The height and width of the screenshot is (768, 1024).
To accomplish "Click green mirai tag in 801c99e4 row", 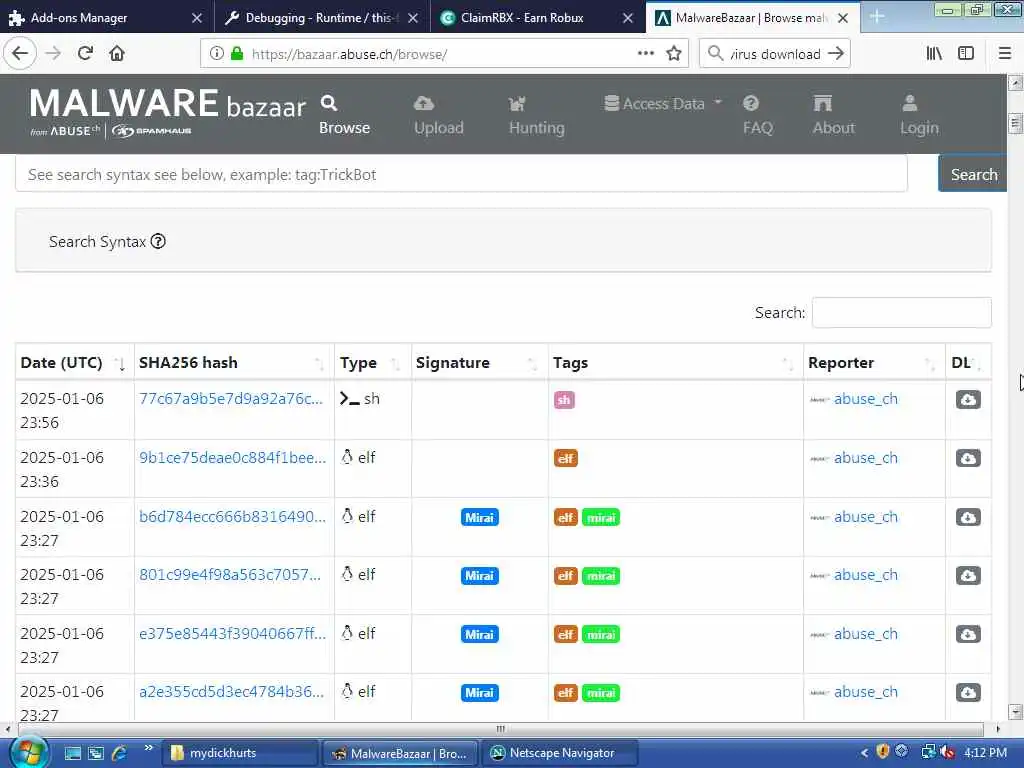I will click(x=601, y=575).
